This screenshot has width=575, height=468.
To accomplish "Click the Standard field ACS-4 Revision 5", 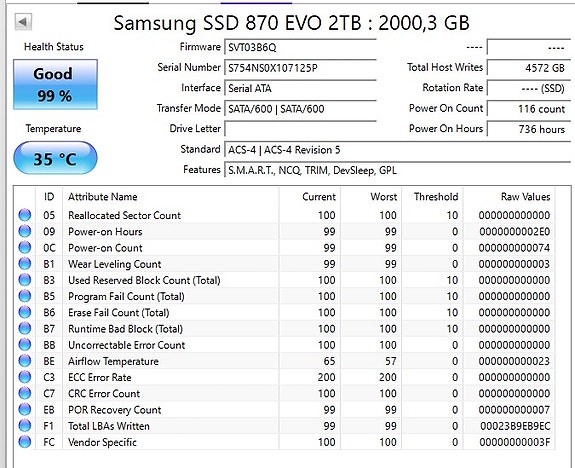I will (x=398, y=150).
